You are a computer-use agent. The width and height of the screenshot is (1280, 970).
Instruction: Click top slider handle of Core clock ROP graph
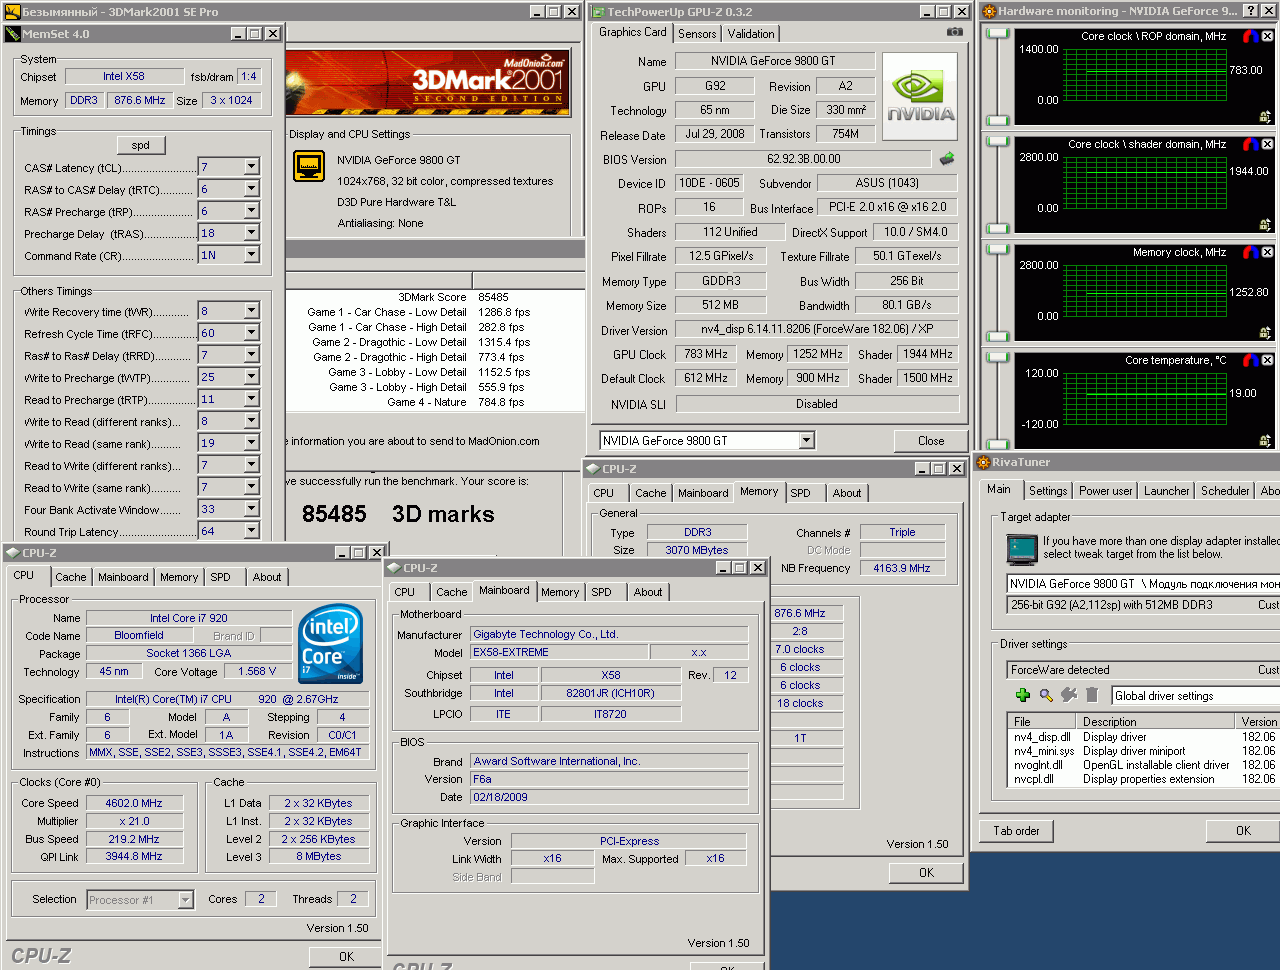coord(997,33)
